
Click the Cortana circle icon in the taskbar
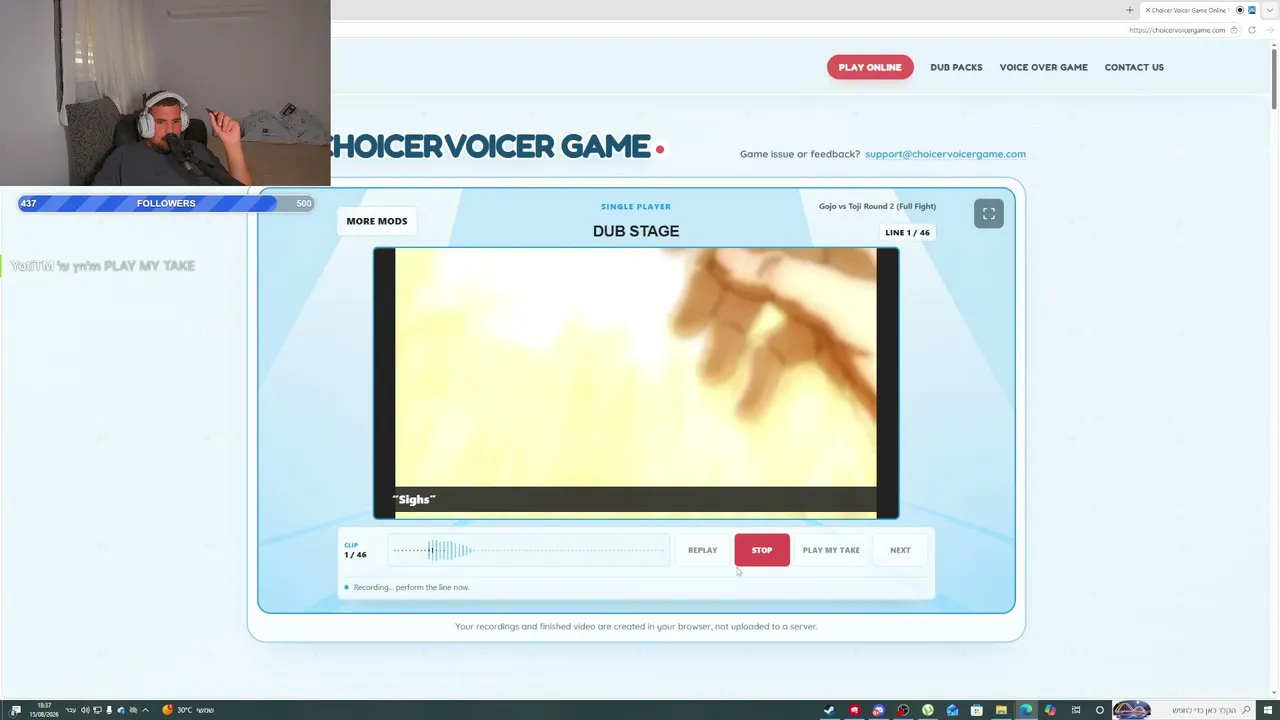tap(1100, 710)
